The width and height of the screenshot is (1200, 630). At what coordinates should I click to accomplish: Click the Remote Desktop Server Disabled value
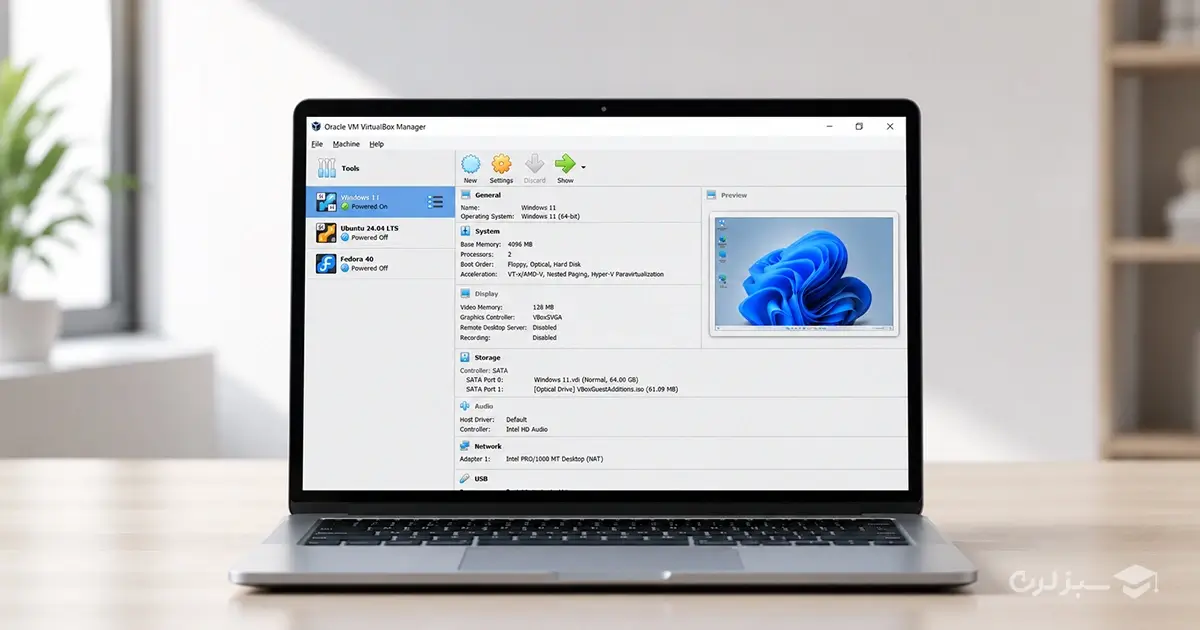(x=545, y=327)
